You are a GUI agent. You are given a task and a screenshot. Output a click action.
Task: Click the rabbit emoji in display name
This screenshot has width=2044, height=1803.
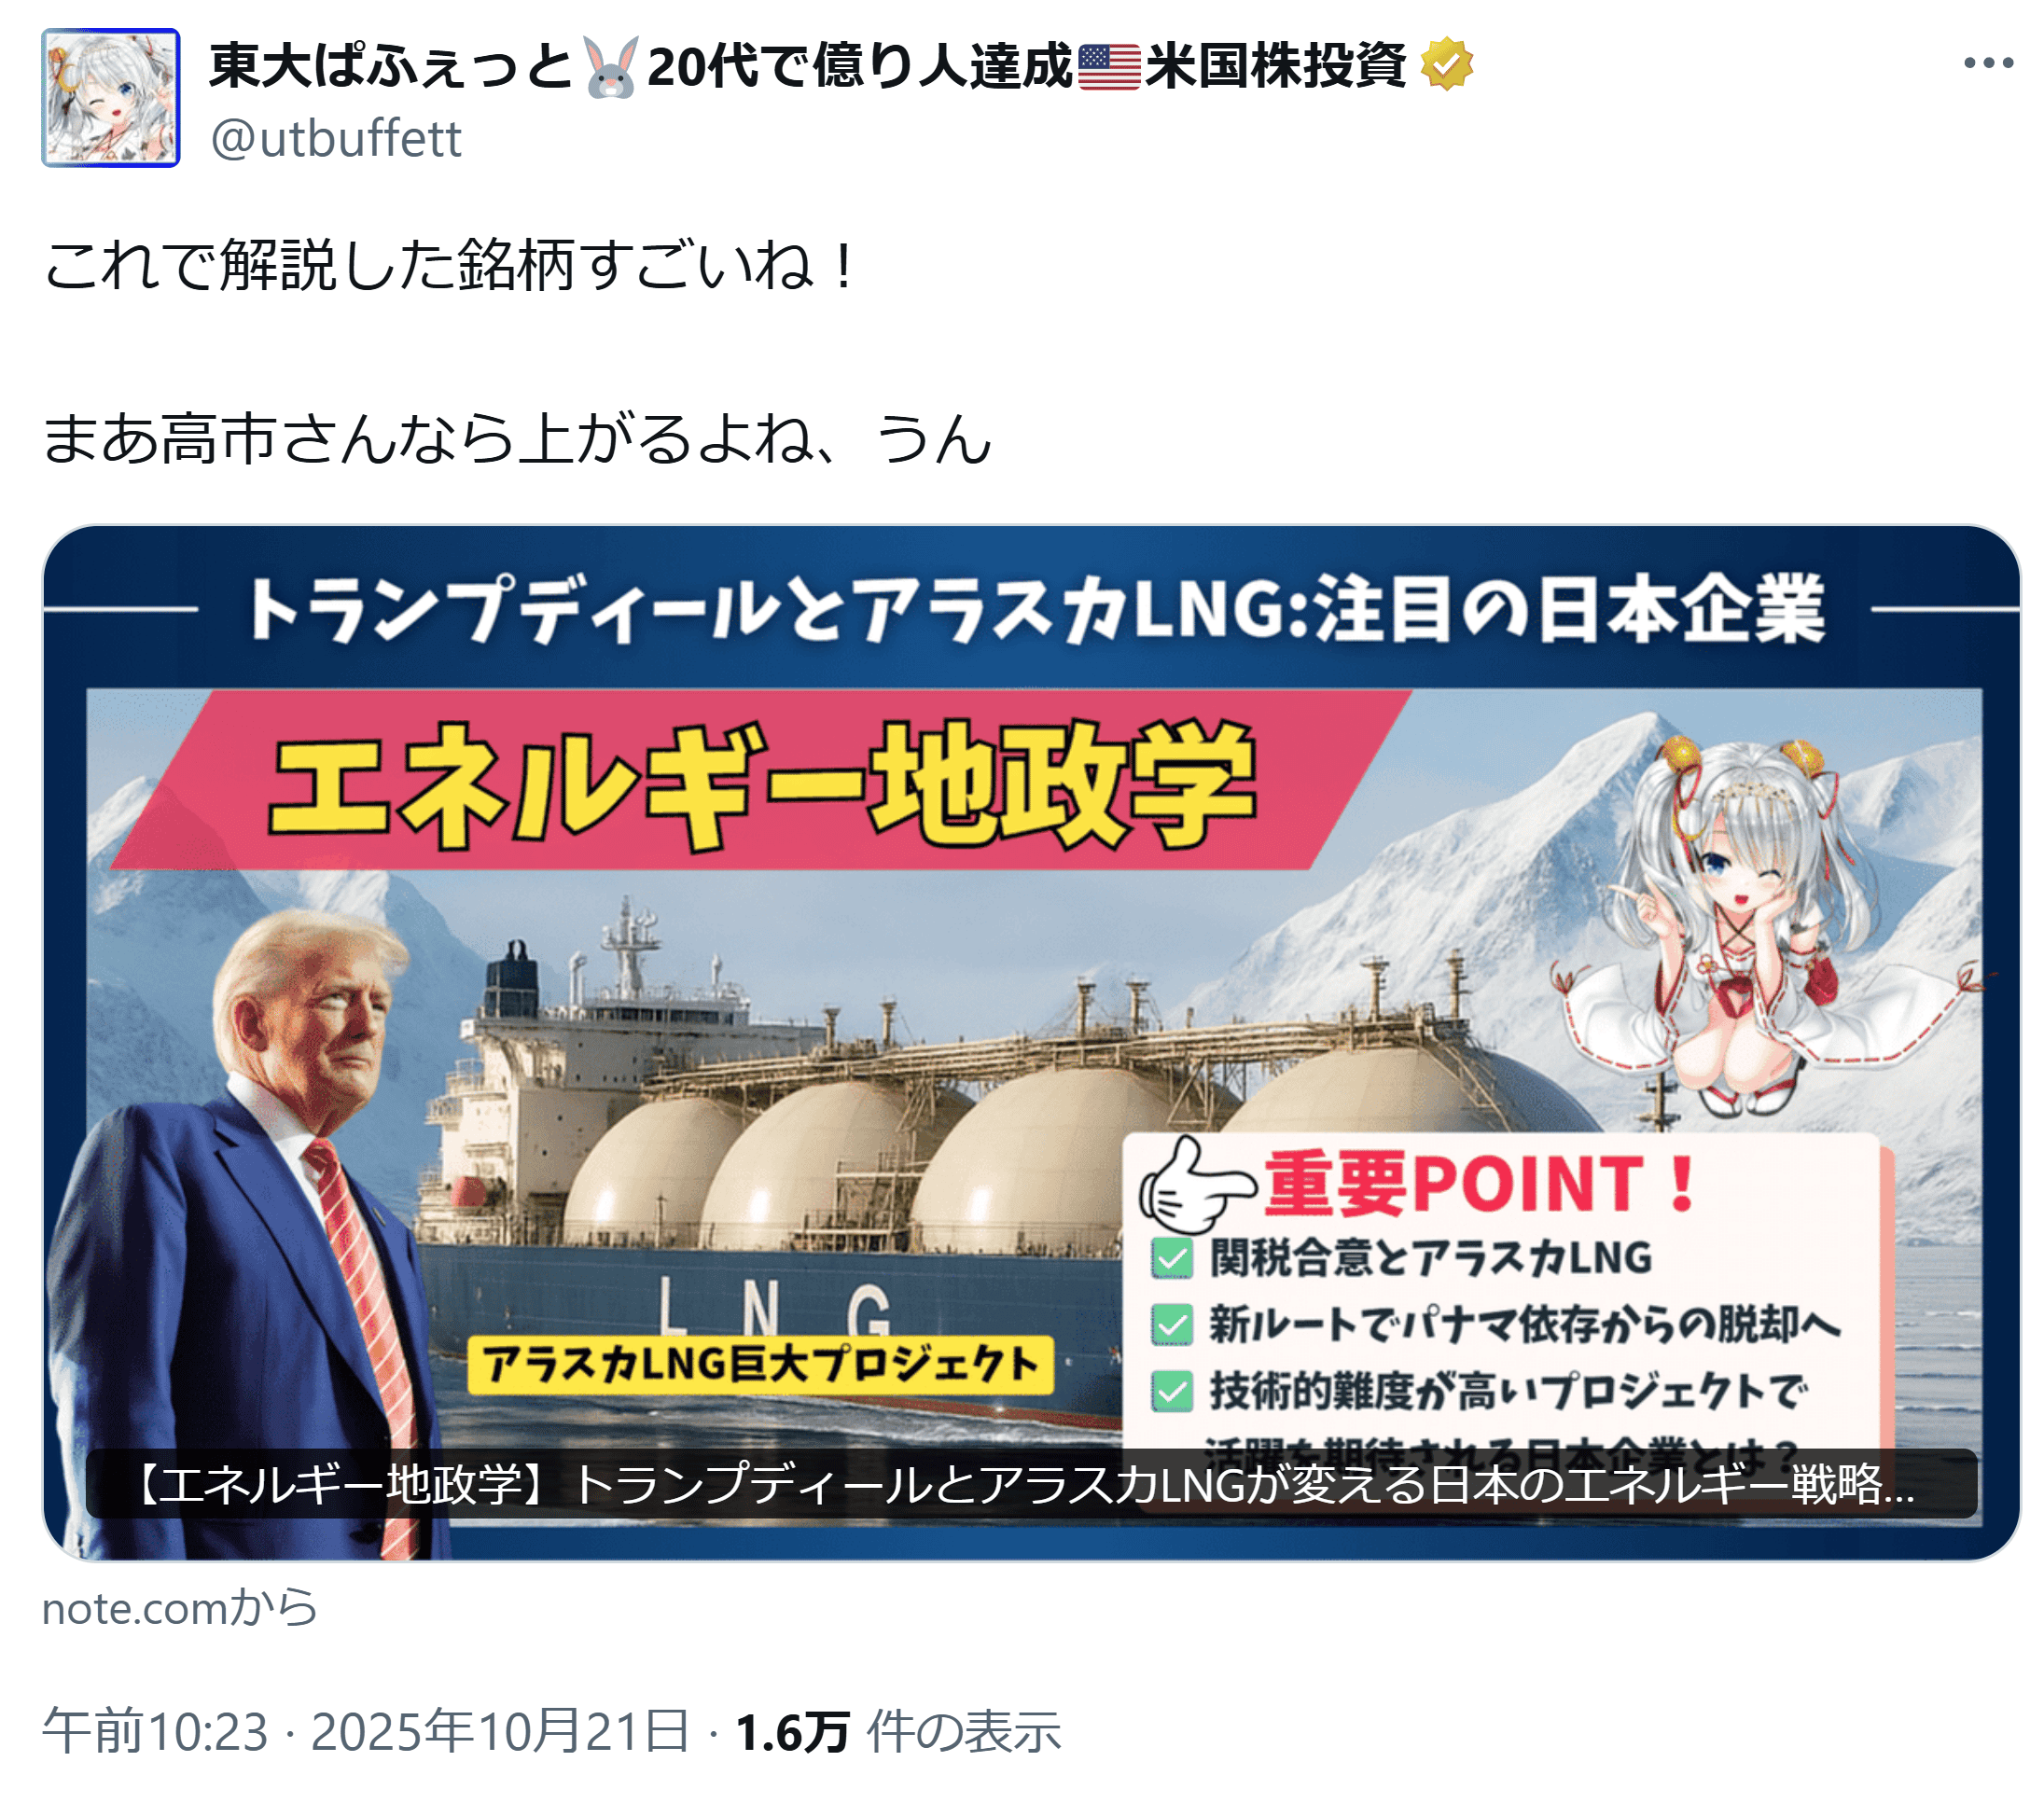click(610, 67)
